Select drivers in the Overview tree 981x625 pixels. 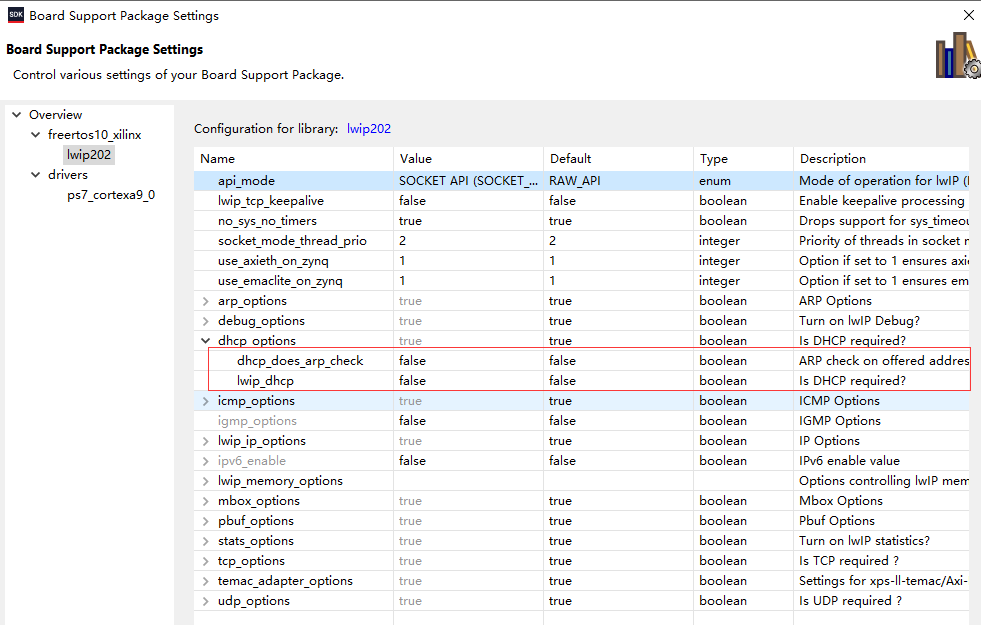67,174
